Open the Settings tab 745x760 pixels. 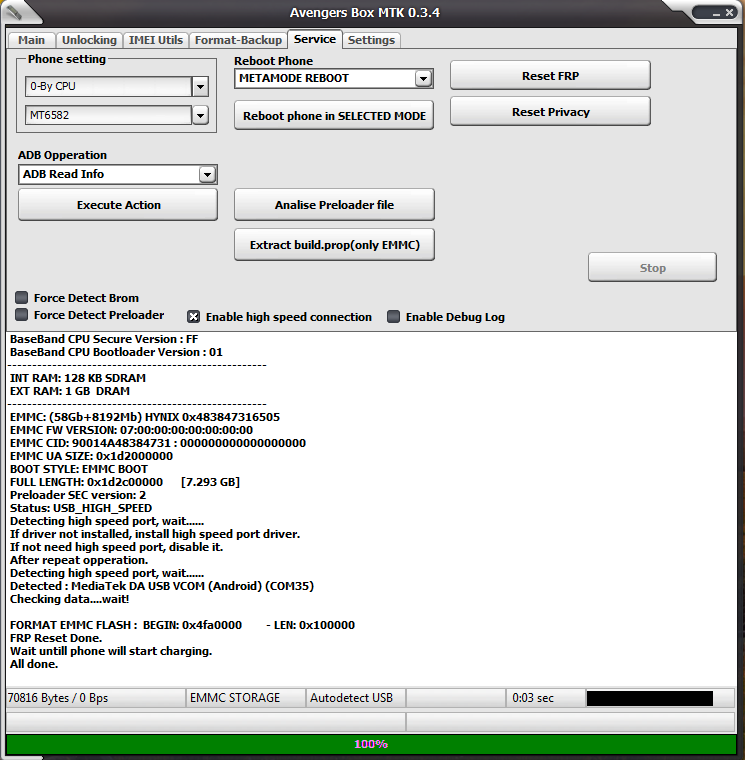[x=371, y=40]
